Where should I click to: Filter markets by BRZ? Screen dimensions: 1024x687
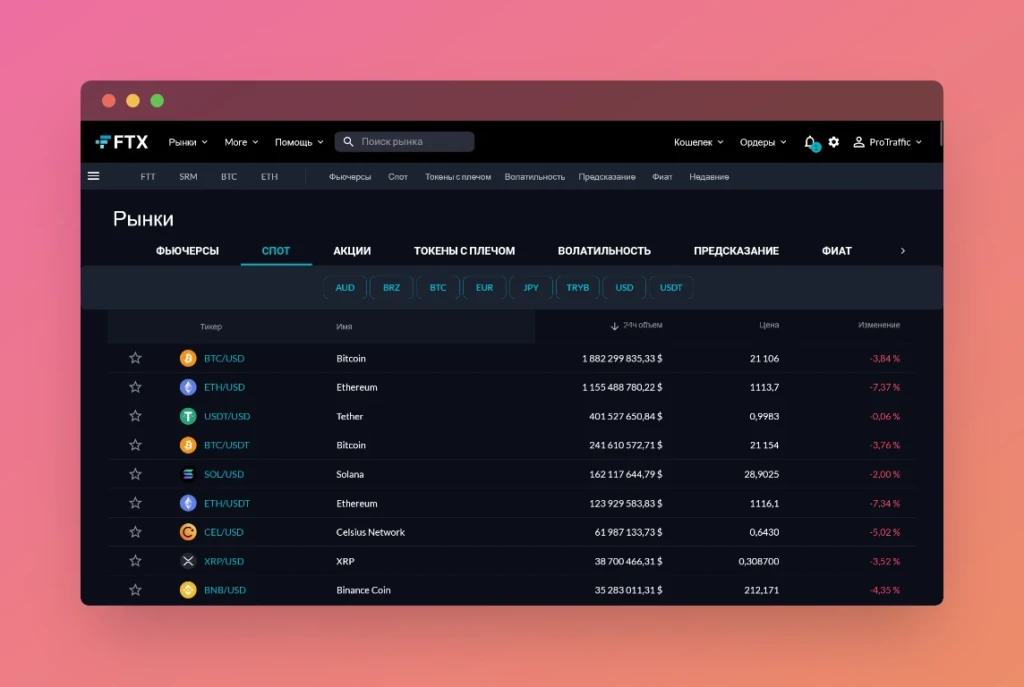click(391, 287)
